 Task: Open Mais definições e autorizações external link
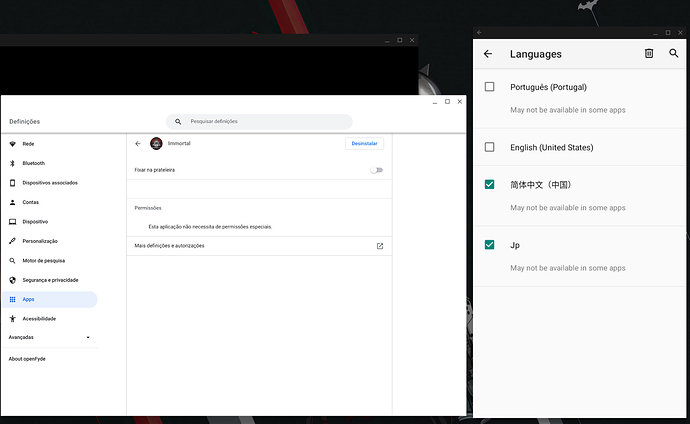380,246
